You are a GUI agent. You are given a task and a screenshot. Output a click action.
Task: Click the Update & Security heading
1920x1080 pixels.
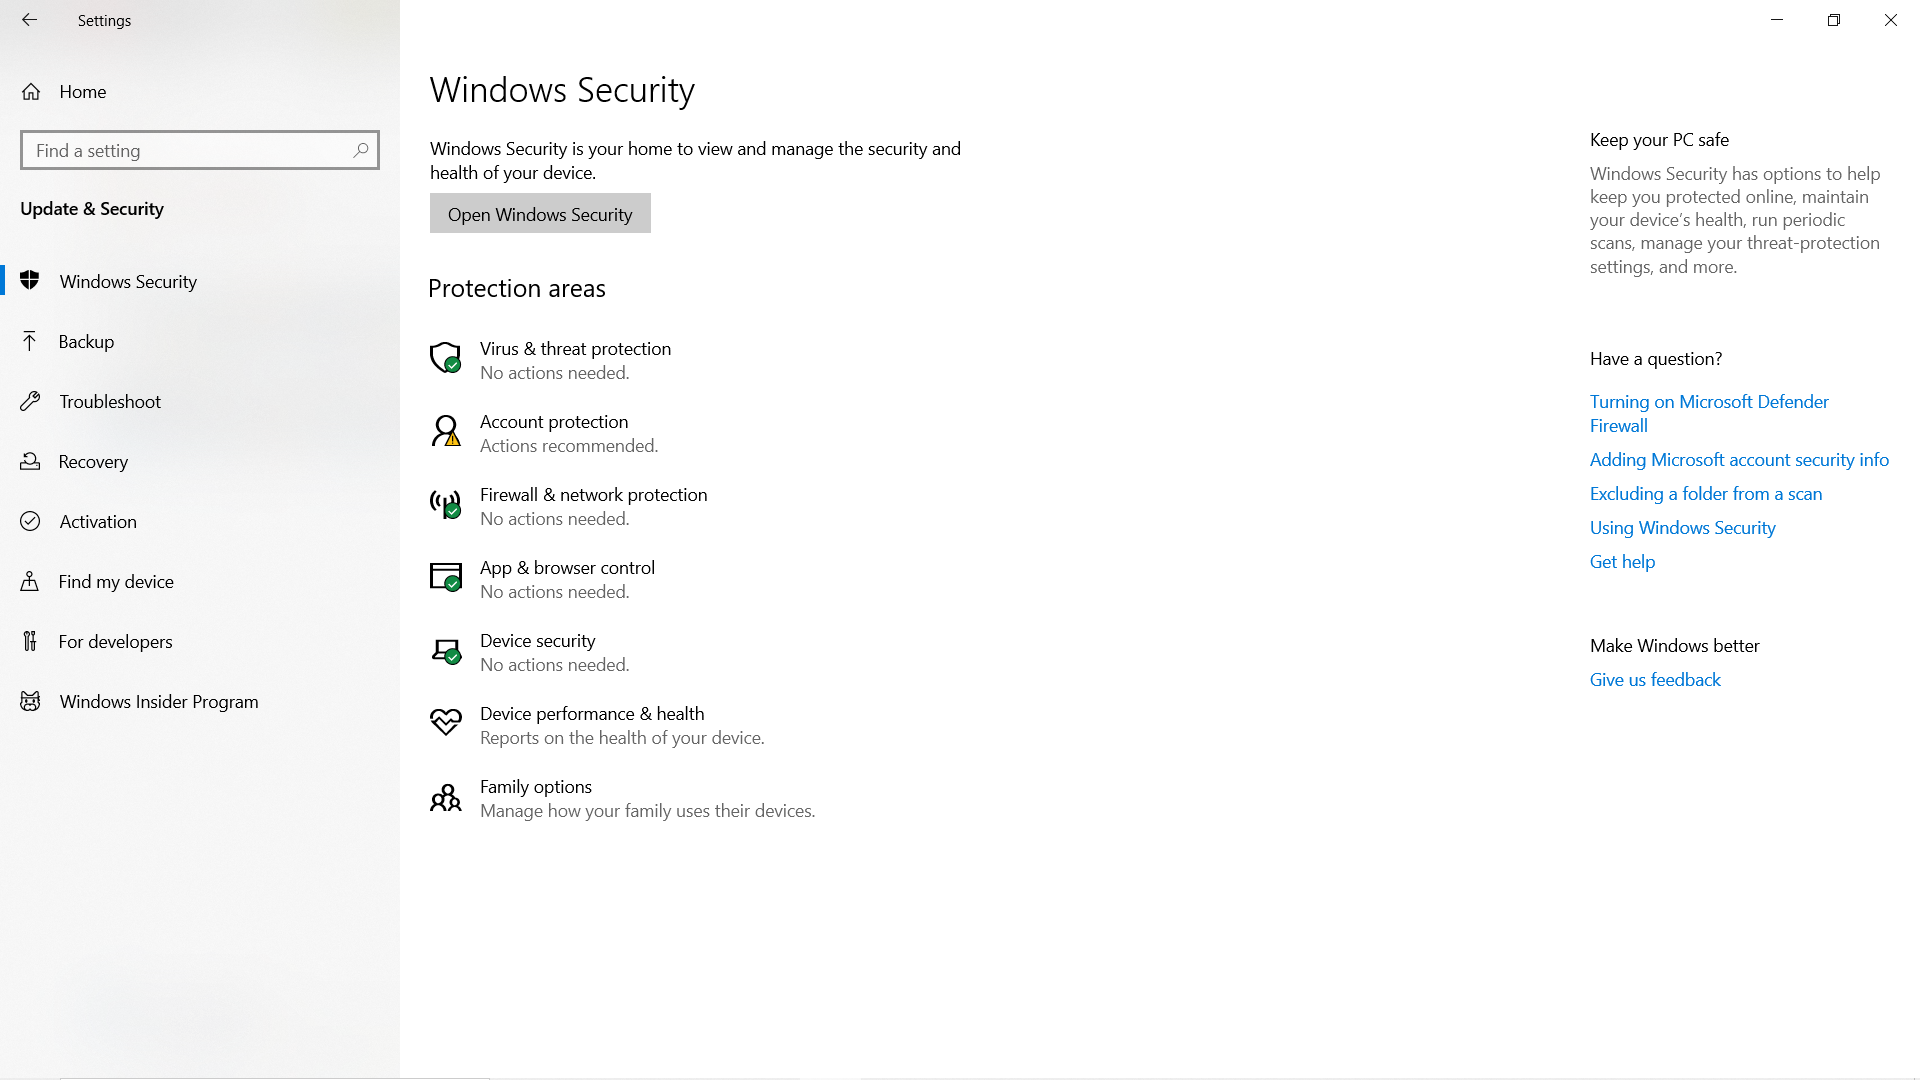pyautogui.click(x=92, y=208)
